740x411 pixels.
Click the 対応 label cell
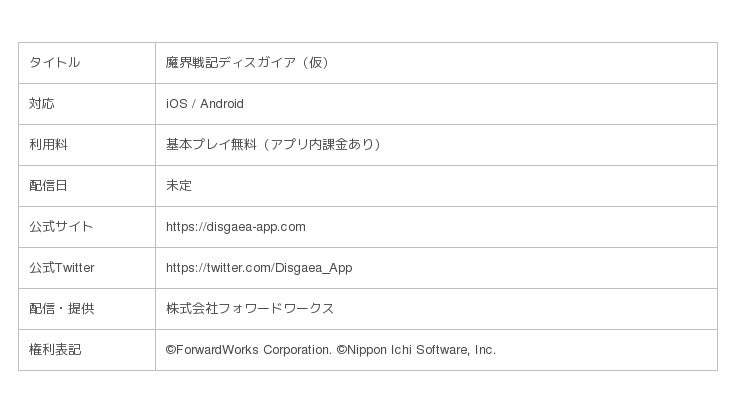(x=42, y=104)
